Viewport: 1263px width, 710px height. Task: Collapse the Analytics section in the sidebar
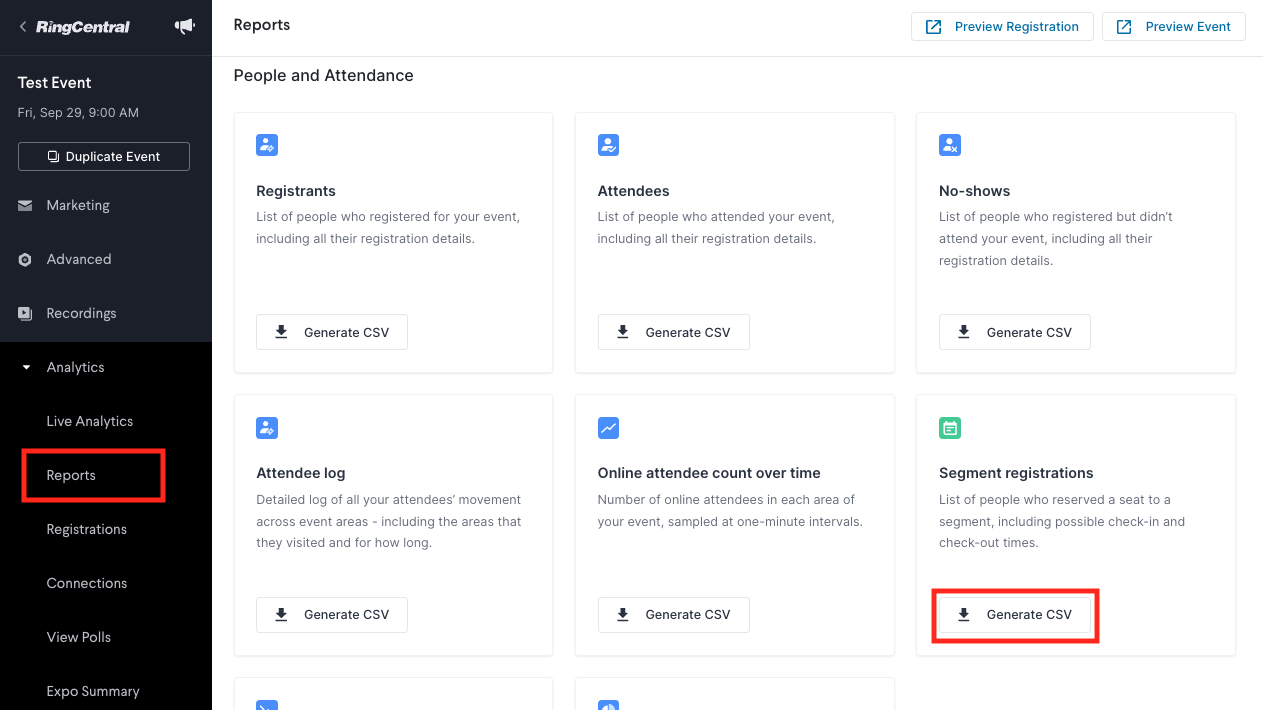click(27, 368)
